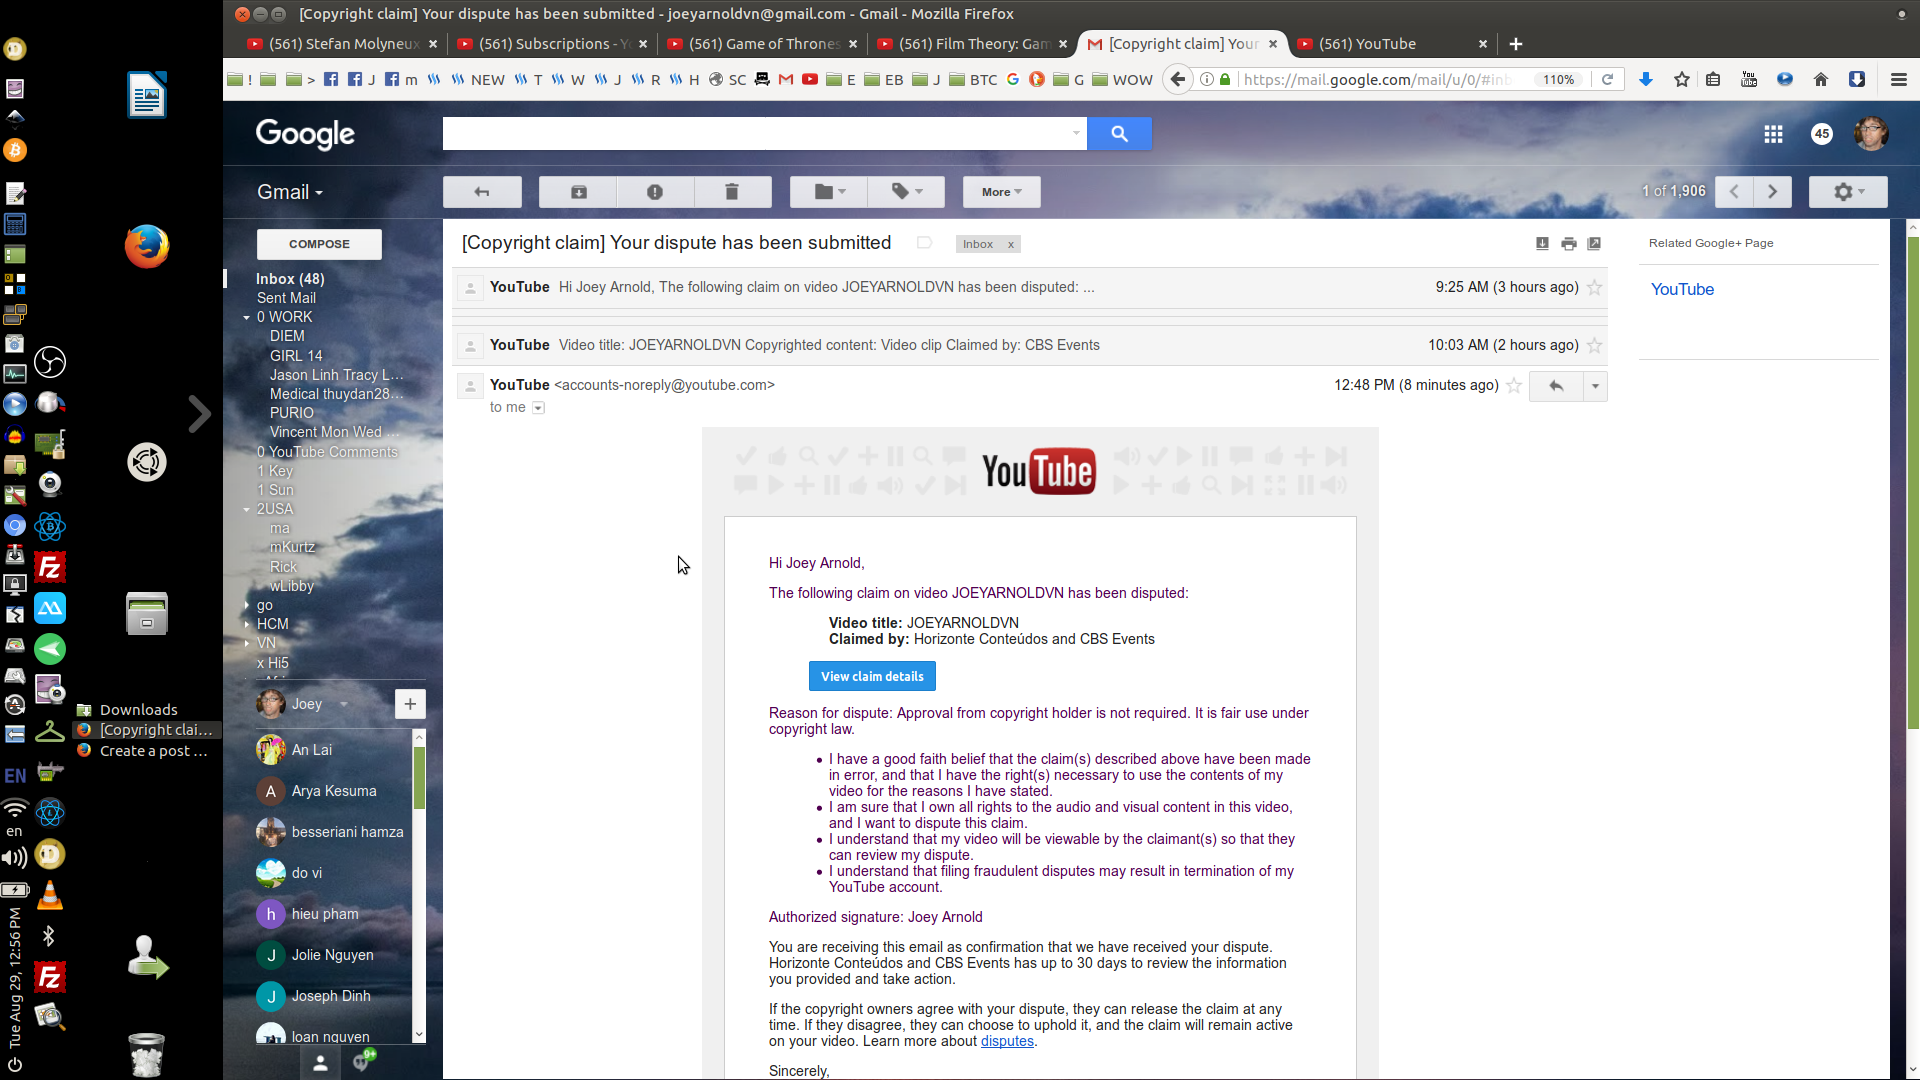
Task: Switch to the (561) YouTube tab
Action: 1392,44
